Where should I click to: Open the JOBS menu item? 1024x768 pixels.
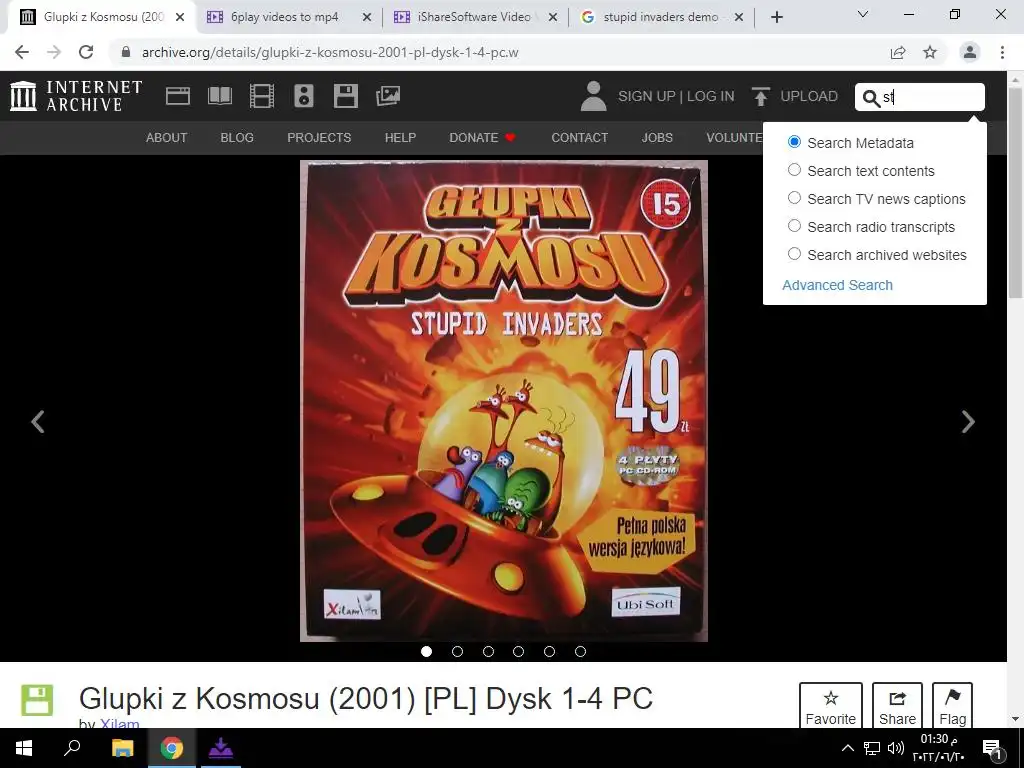657,138
